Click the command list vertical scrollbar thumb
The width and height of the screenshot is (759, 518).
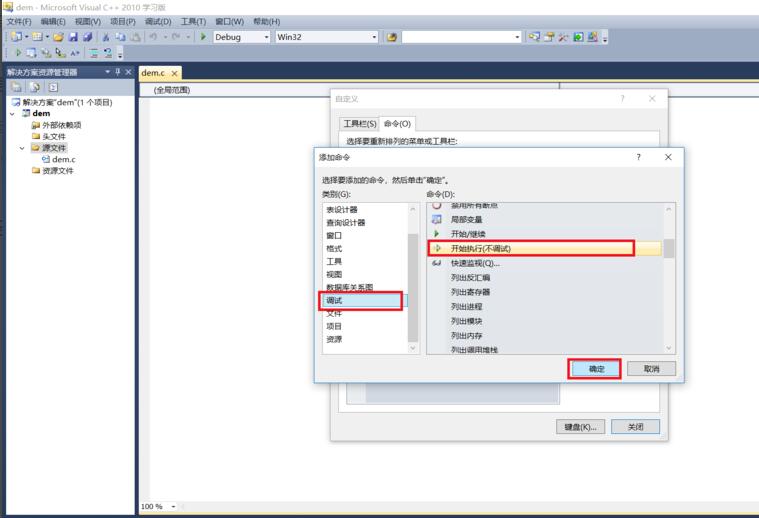click(668, 249)
